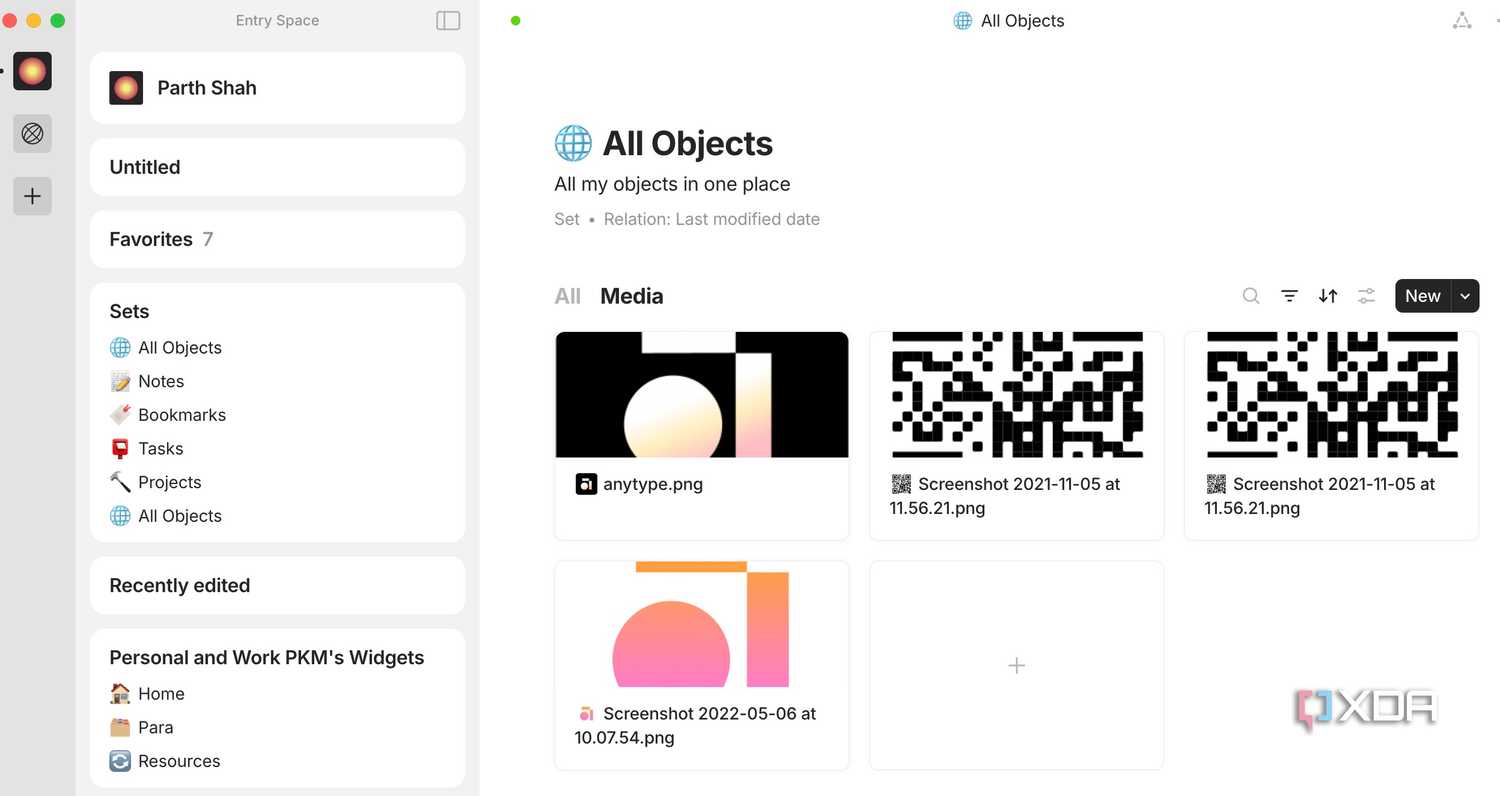The image size is (1500, 796).
Task: Collapse the Sets widget header
Action: click(129, 311)
